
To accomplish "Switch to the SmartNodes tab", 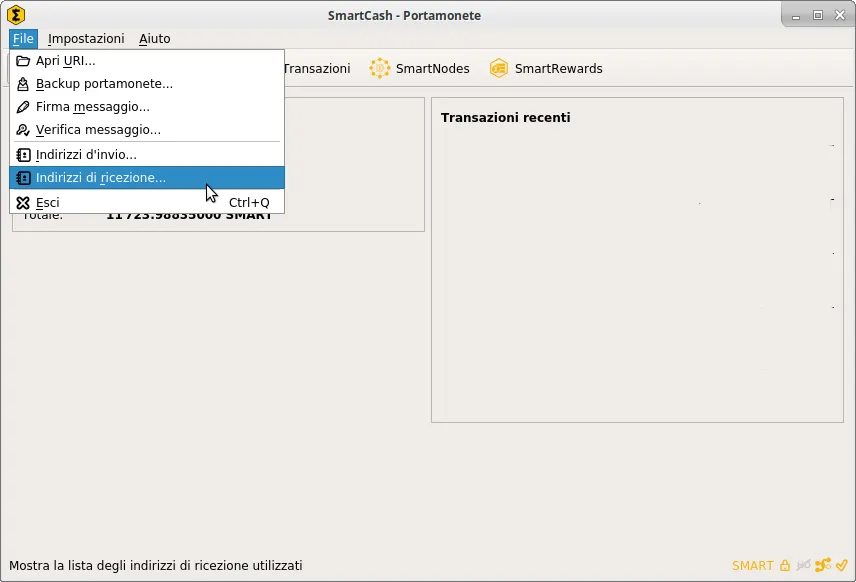I will point(419,68).
